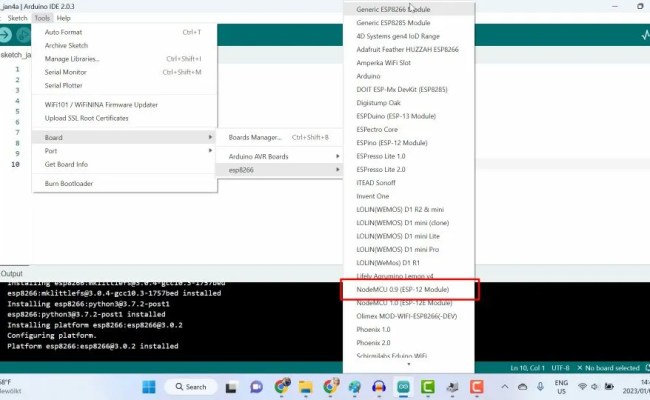Choose Upload SSL Root Certificates
Screen dimensions: 650x400
pos(124,118)
